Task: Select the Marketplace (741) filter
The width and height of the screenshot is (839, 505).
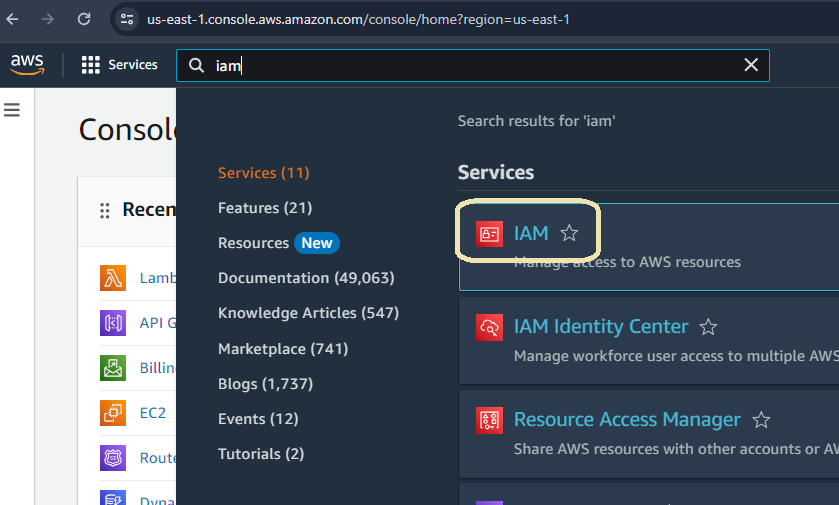Action: pyautogui.click(x=283, y=349)
